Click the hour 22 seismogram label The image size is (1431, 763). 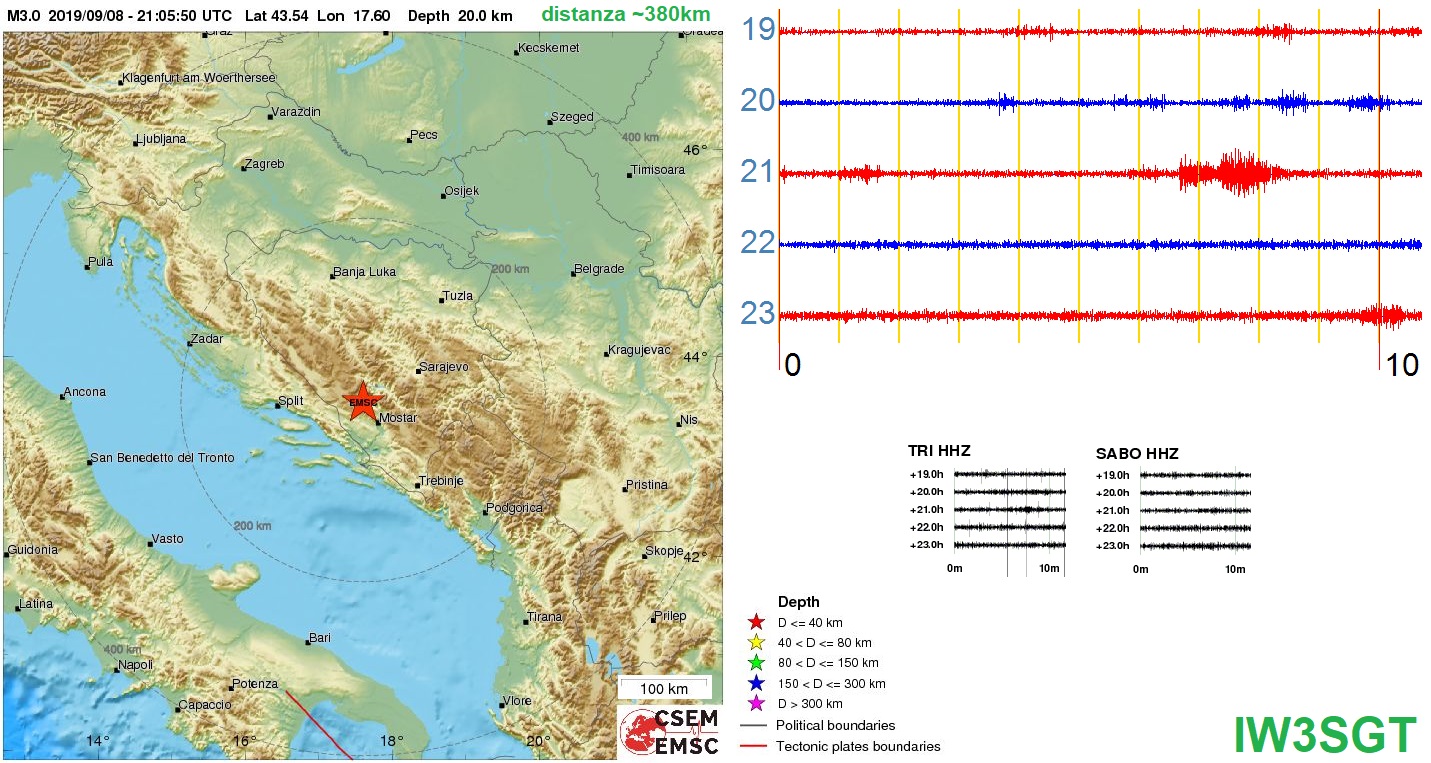click(x=758, y=242)
